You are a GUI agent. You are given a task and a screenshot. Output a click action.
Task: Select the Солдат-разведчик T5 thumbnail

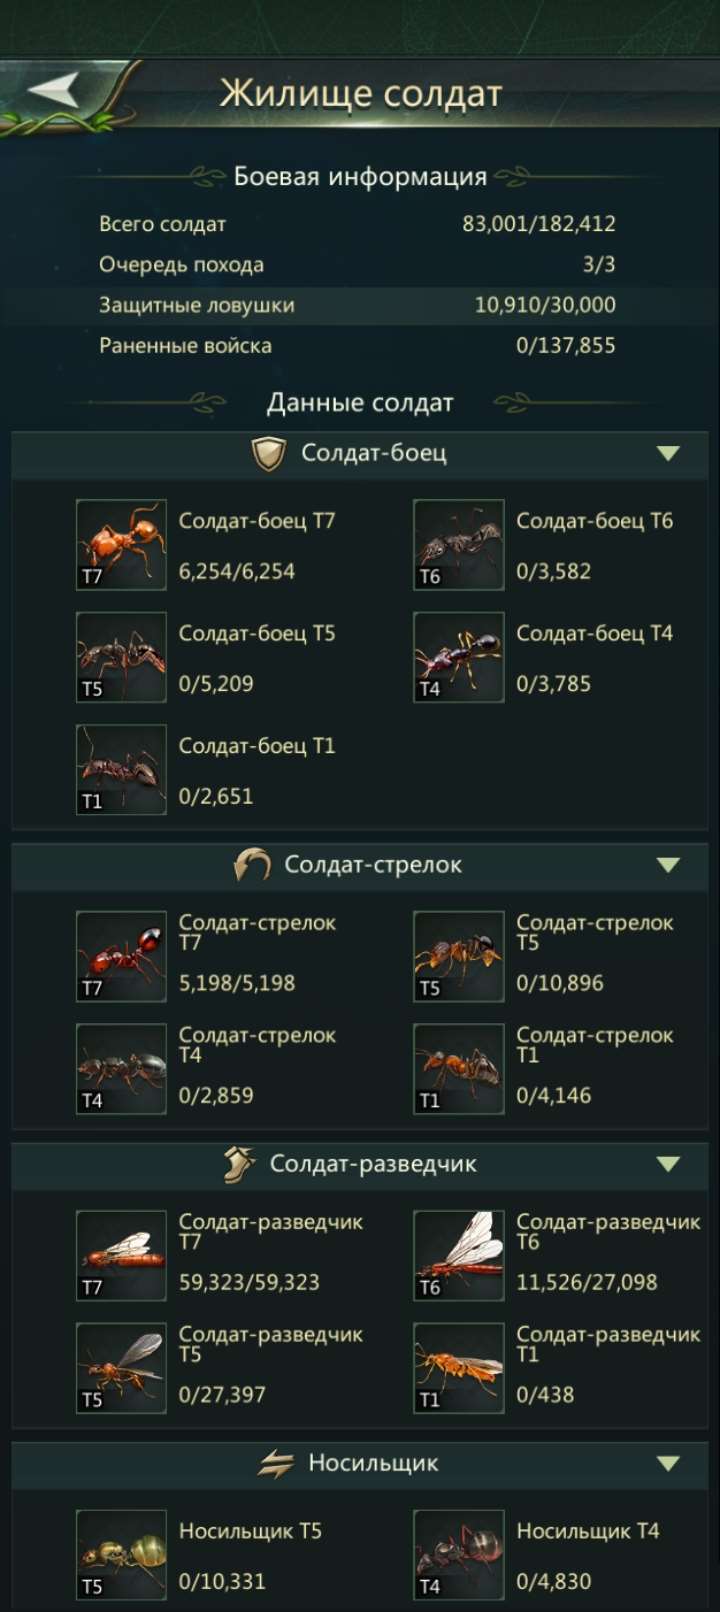pos(120,1368)
